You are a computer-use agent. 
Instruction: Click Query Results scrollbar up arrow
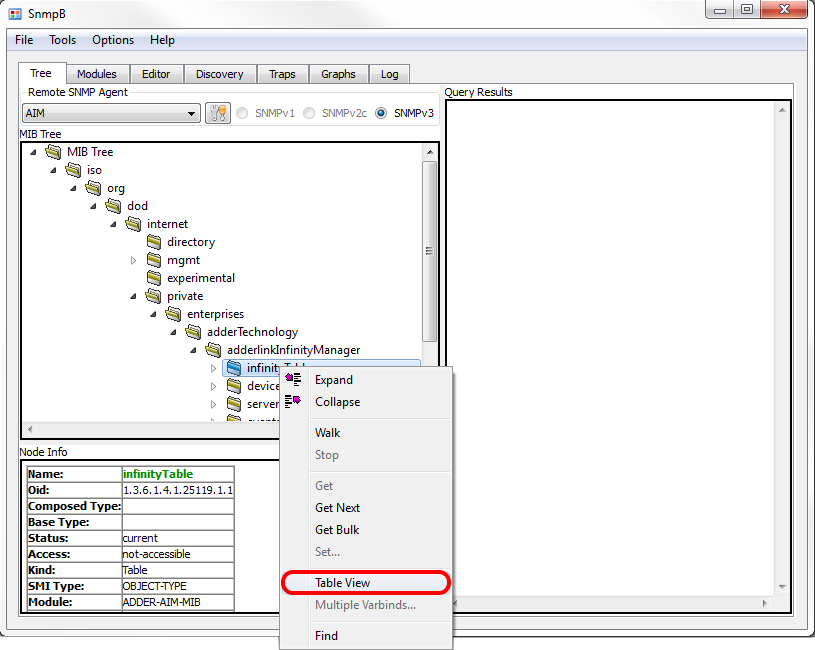point(782,110)
